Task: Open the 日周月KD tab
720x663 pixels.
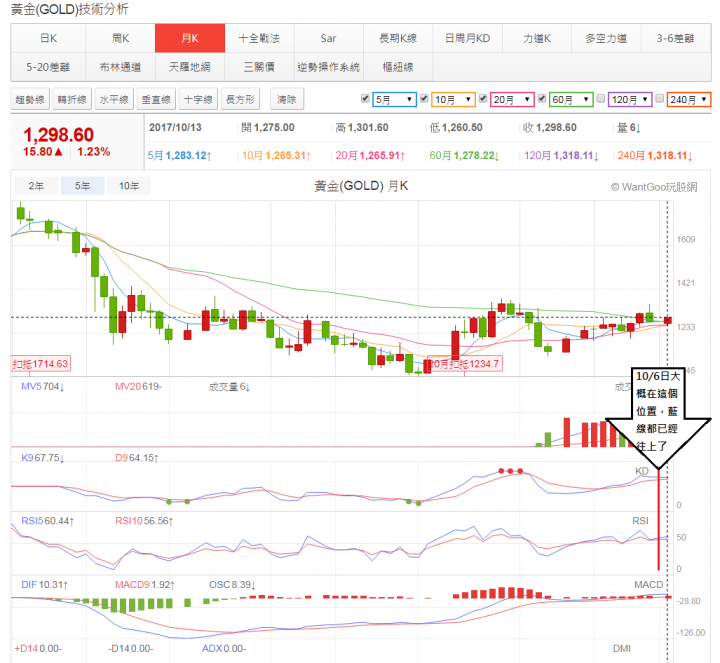Action: (x=467, y=38)
